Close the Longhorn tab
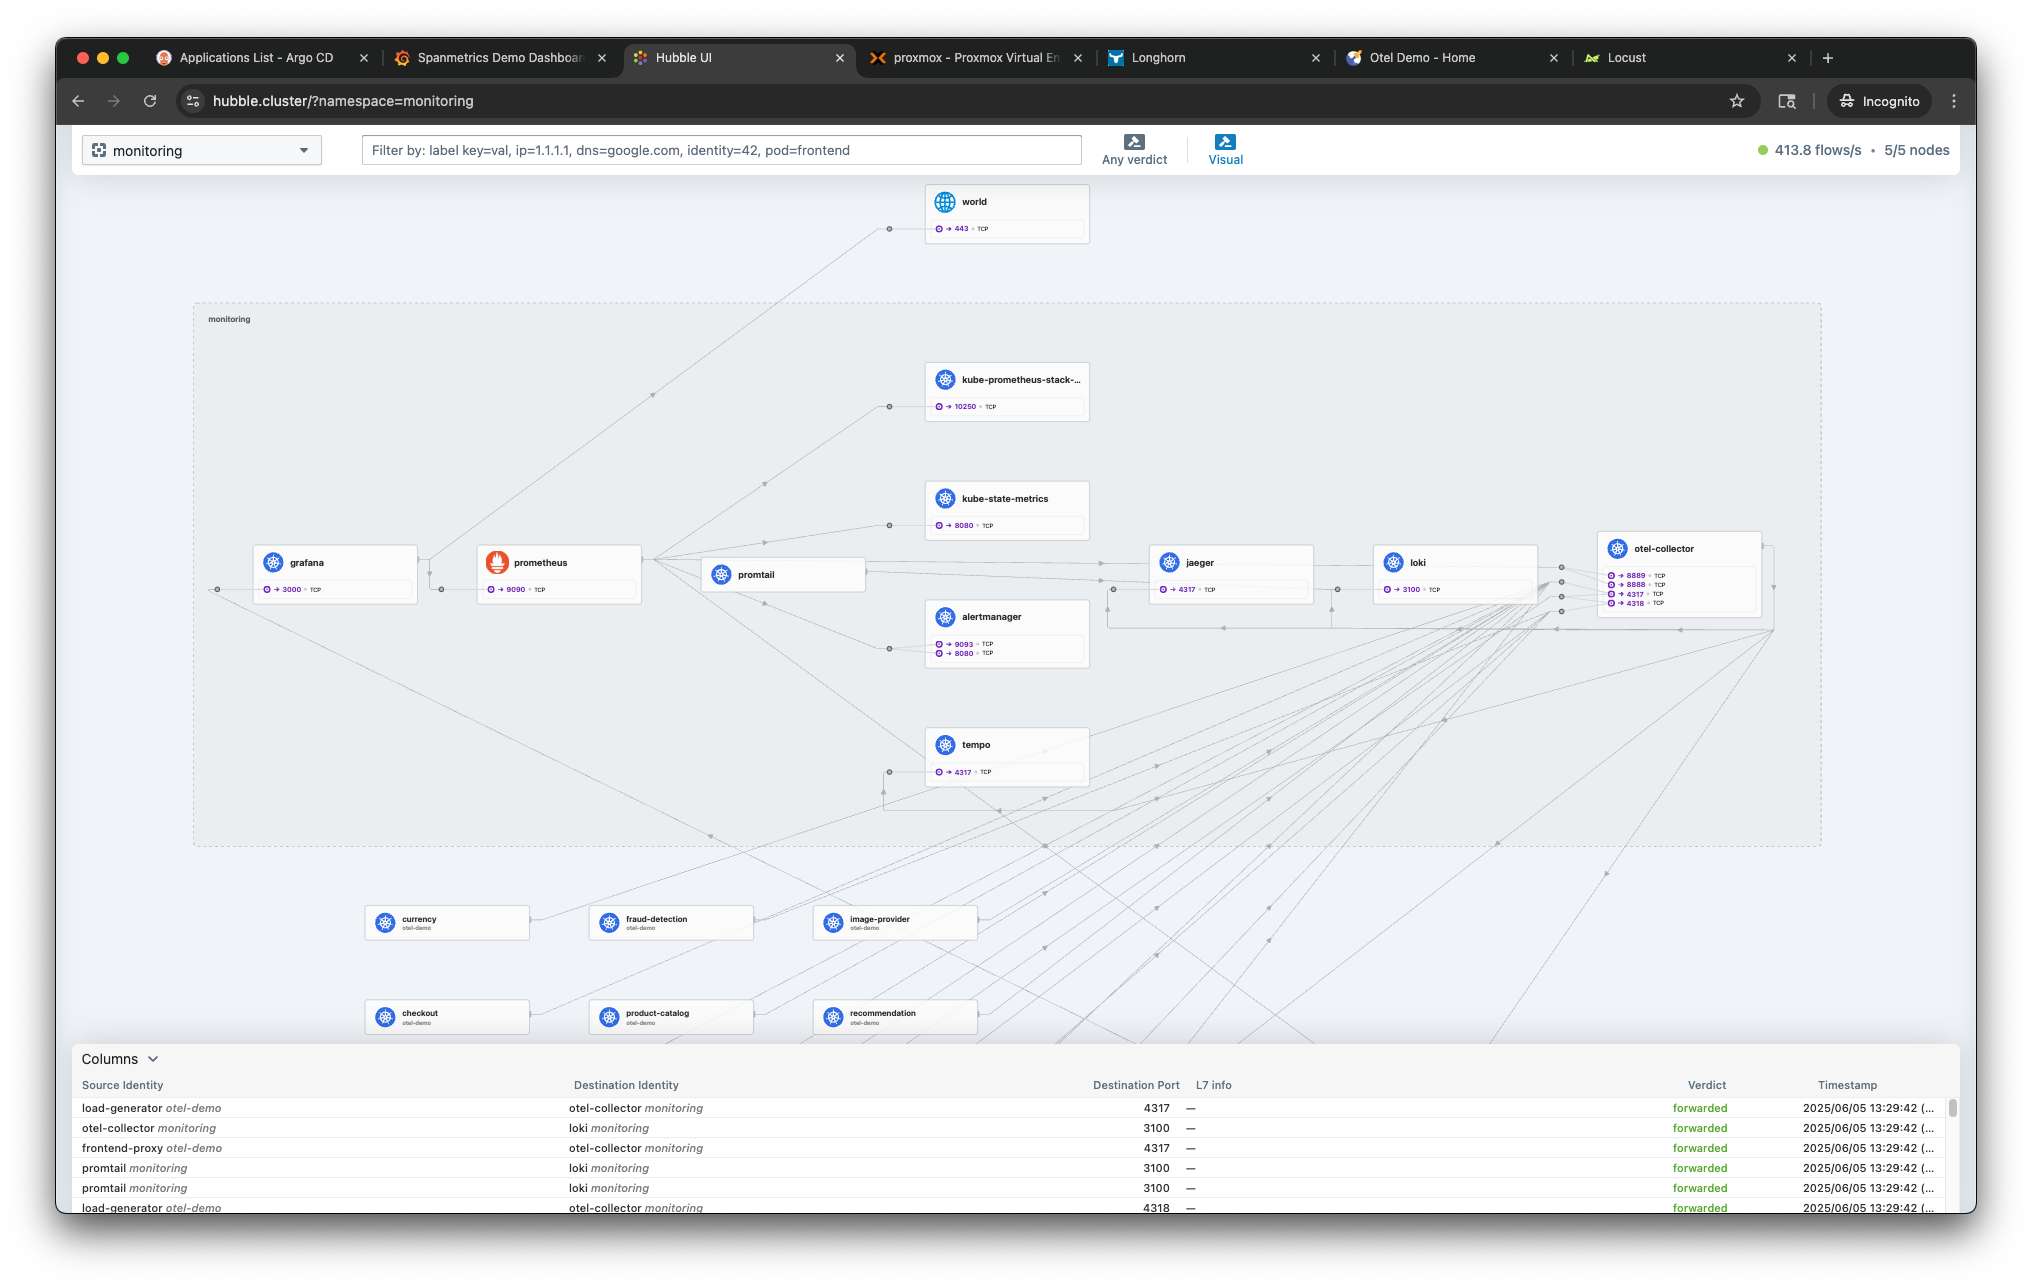 1316,58
